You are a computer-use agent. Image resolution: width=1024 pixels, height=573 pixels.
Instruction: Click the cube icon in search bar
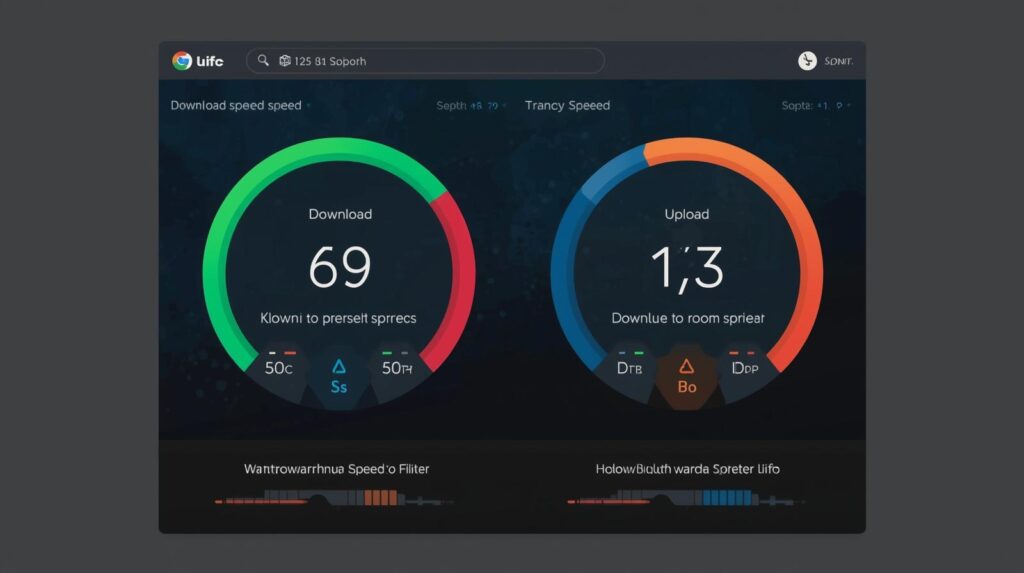pyautogui.click(x=285, y=61)
